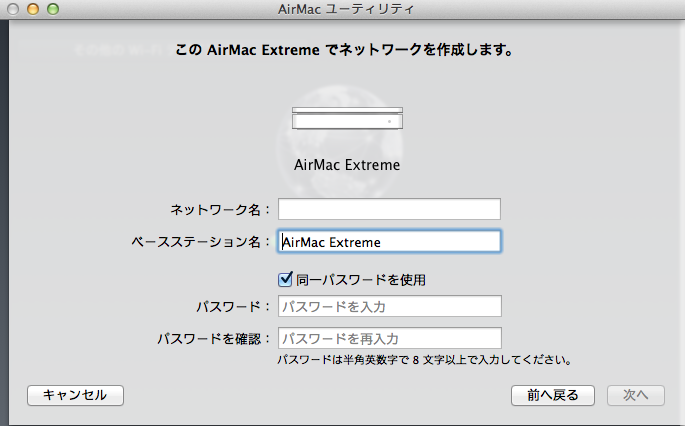The image size is (685, 426).
Task: Select the パスワードを入力 password field
Action: pyautogui.click(x=388, y=306)
